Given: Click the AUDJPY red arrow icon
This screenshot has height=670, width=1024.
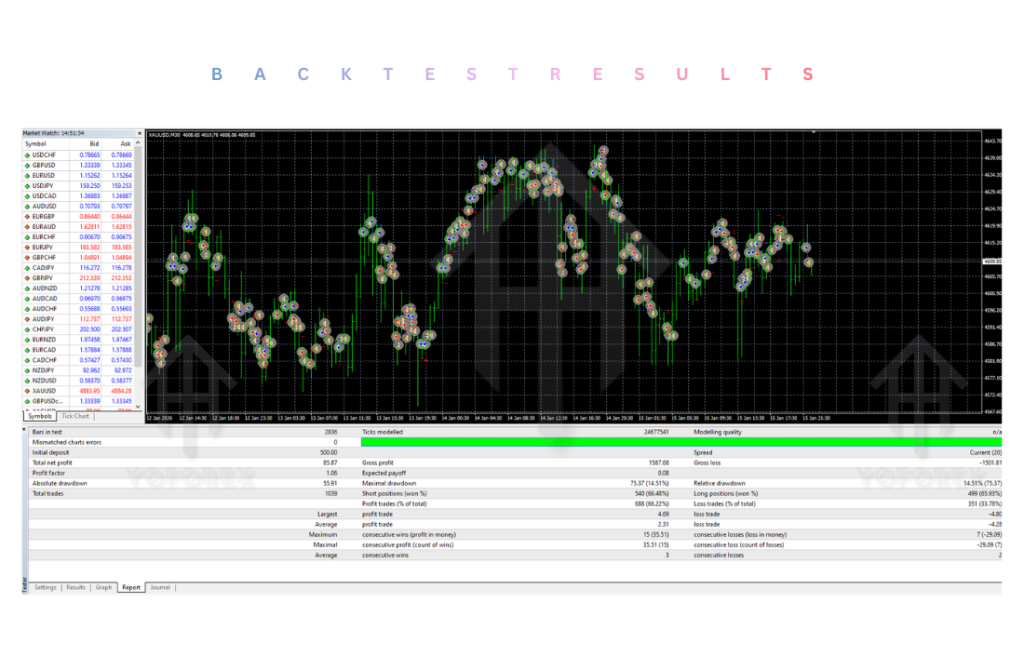Looking at the screenshot, I should 28,319.
